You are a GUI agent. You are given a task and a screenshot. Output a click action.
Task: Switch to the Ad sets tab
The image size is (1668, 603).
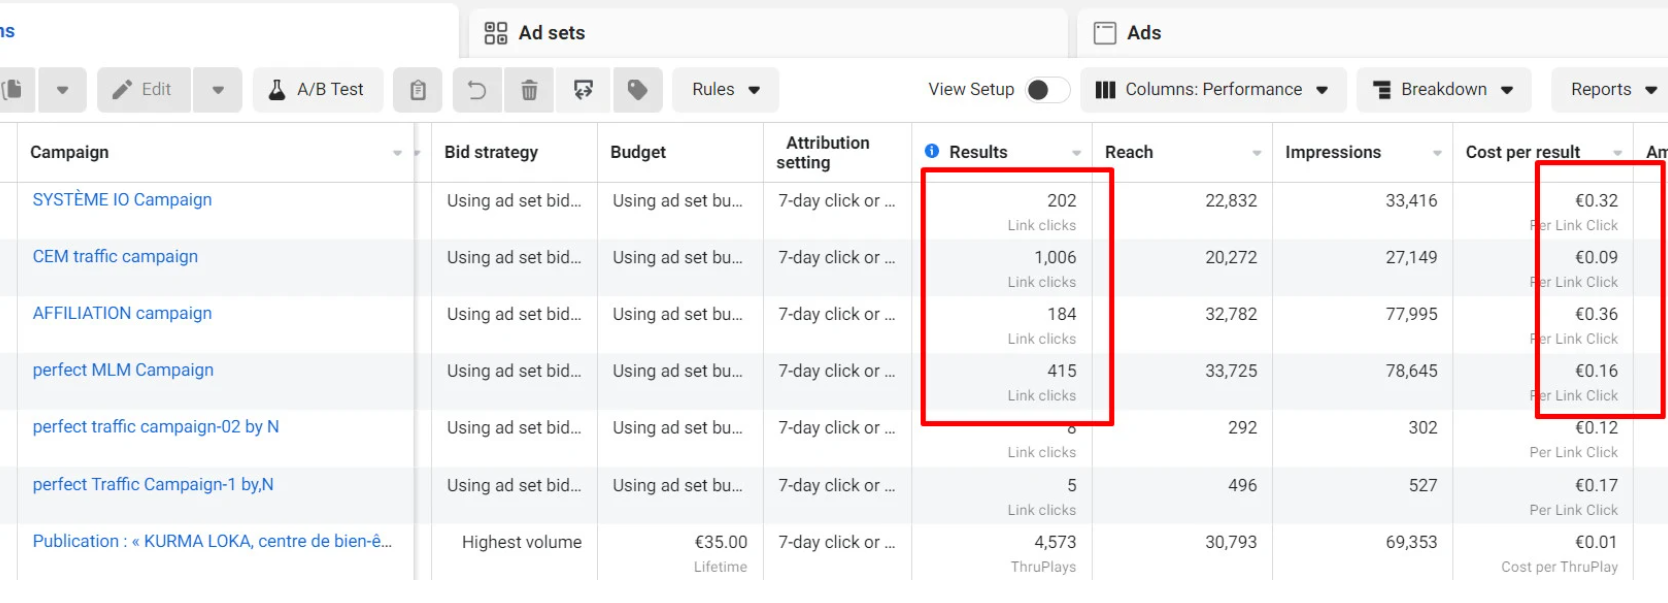click(551, 33)
